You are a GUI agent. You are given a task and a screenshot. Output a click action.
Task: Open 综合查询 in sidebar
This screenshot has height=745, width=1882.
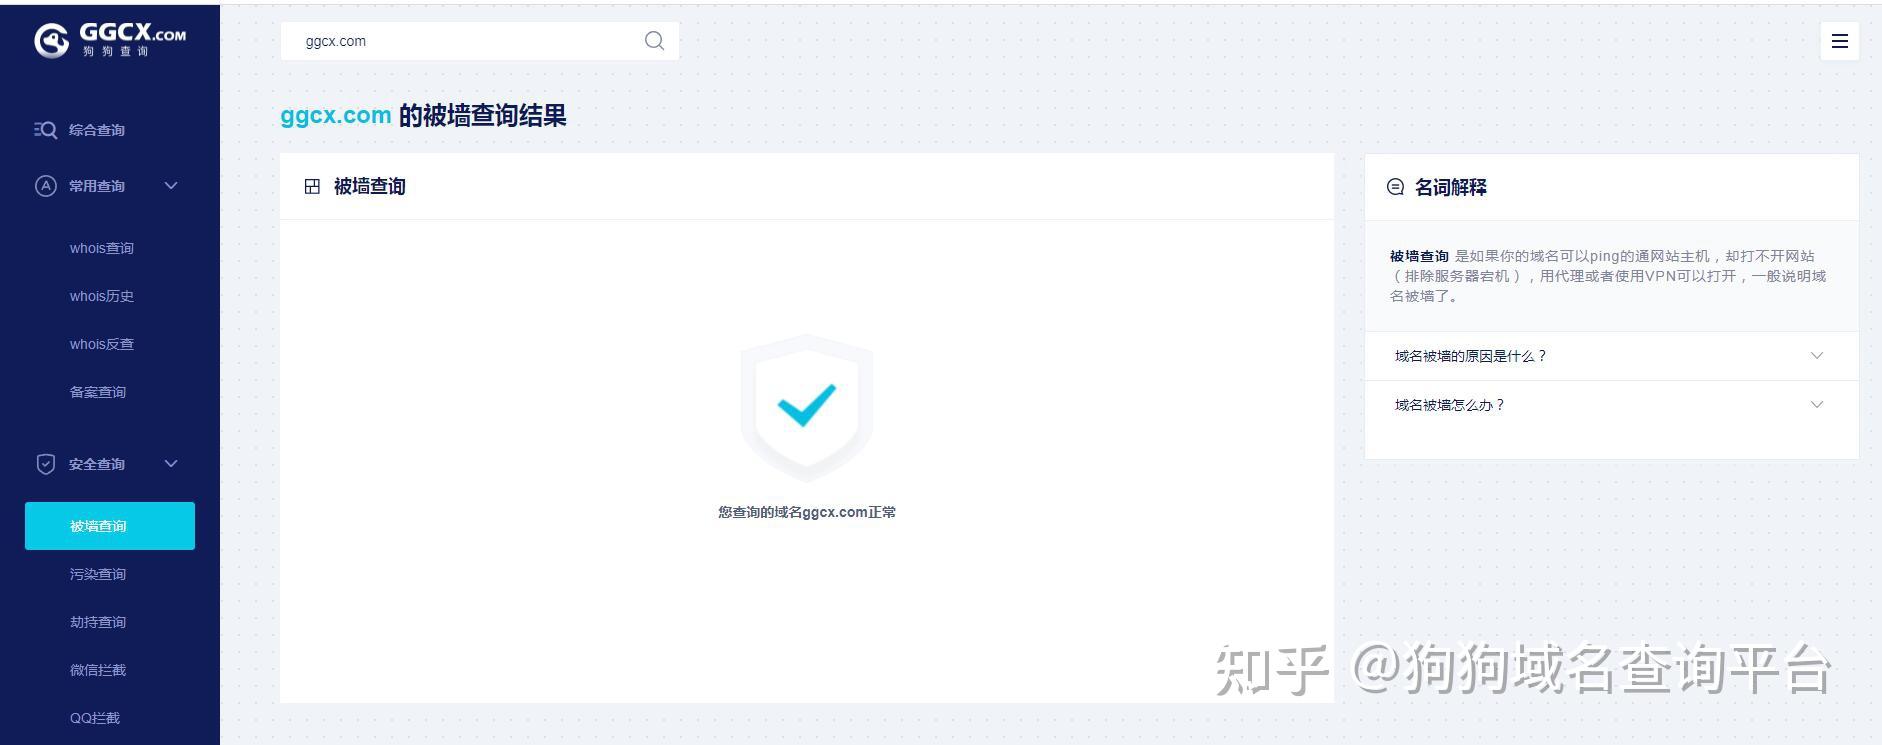(96, 130)
